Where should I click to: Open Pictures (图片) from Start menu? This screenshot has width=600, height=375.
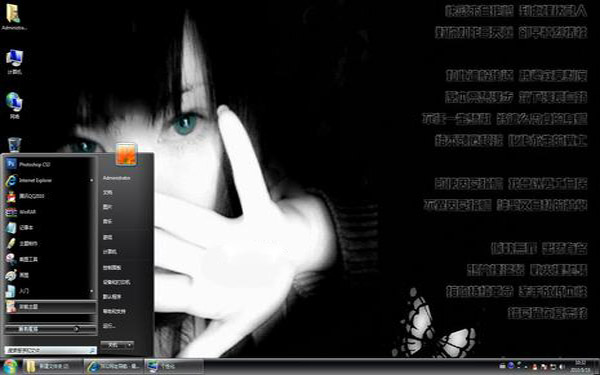click(108, 207)
